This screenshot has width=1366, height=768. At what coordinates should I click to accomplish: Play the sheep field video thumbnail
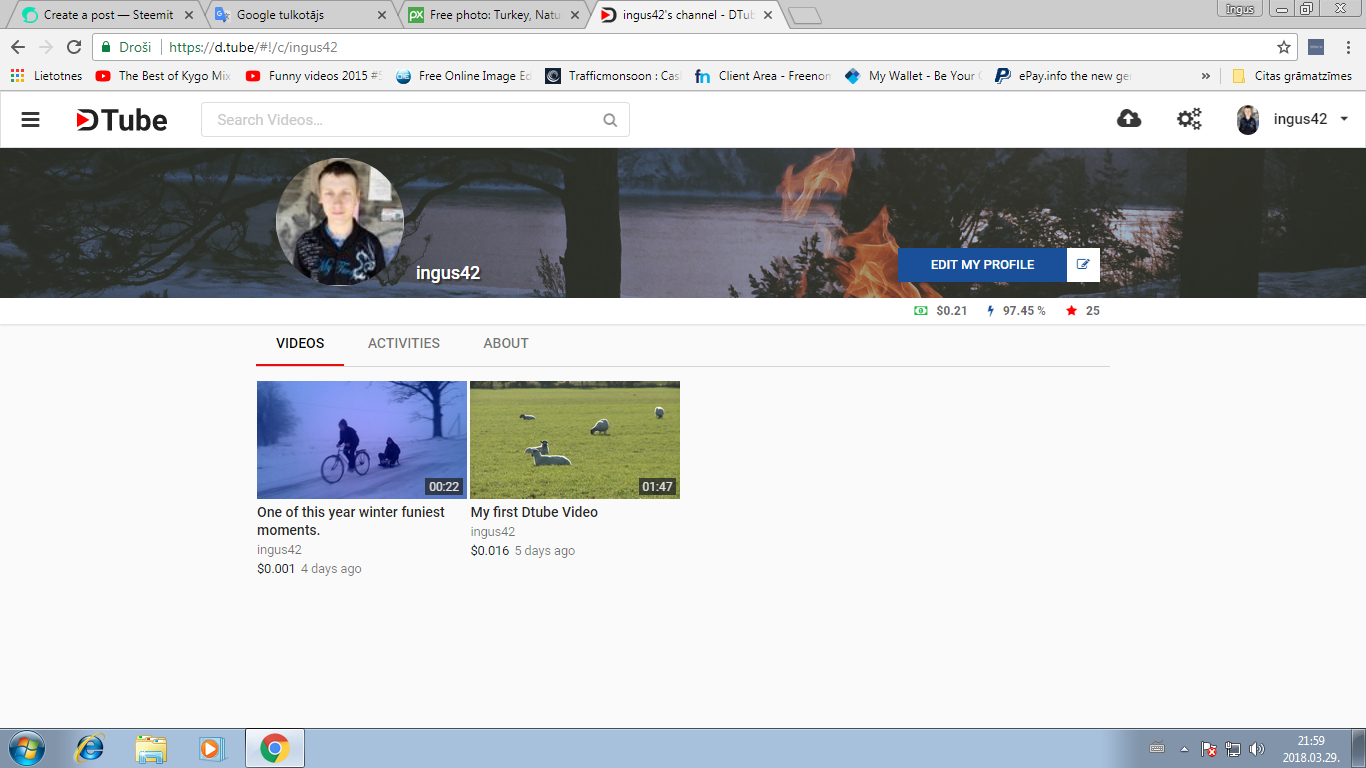click(575, 440)
